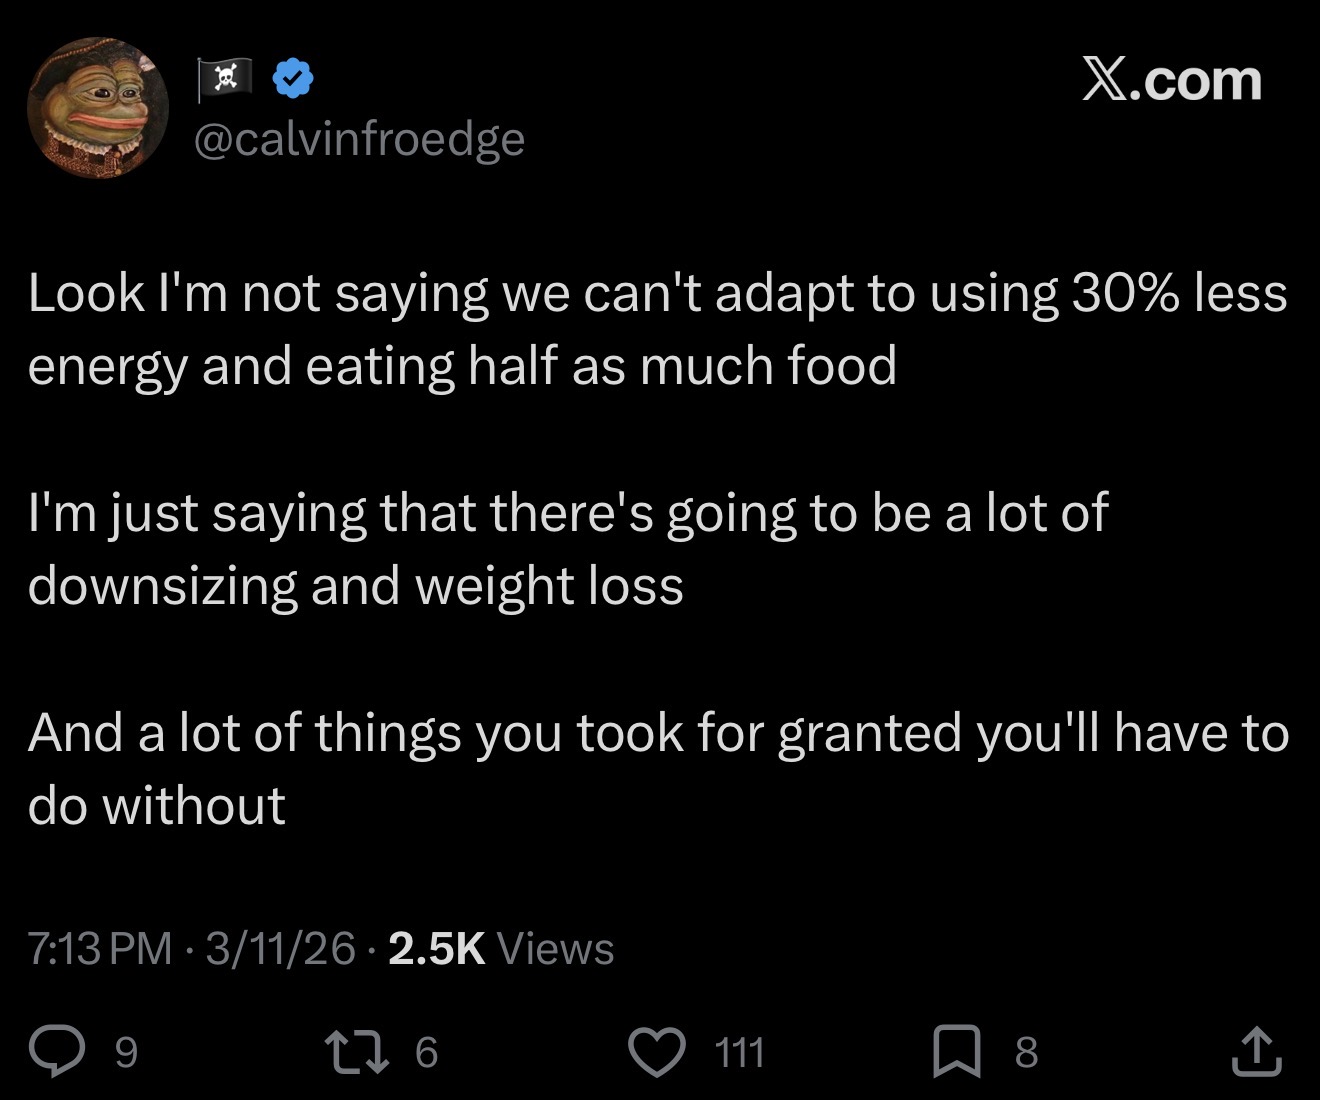
Task: Open the Pepe frog profile avatar
Action: click(x=98, y=108)
